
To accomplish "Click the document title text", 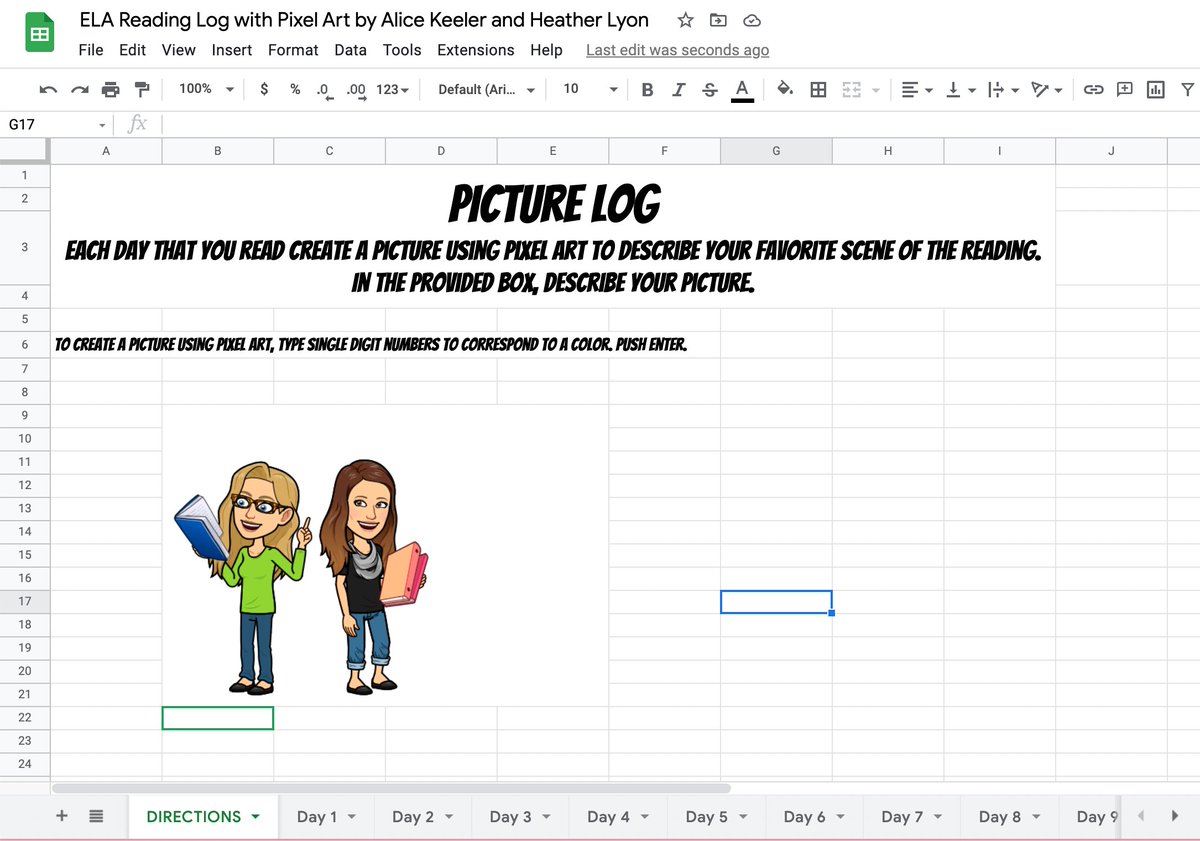I will click(364, 20).
